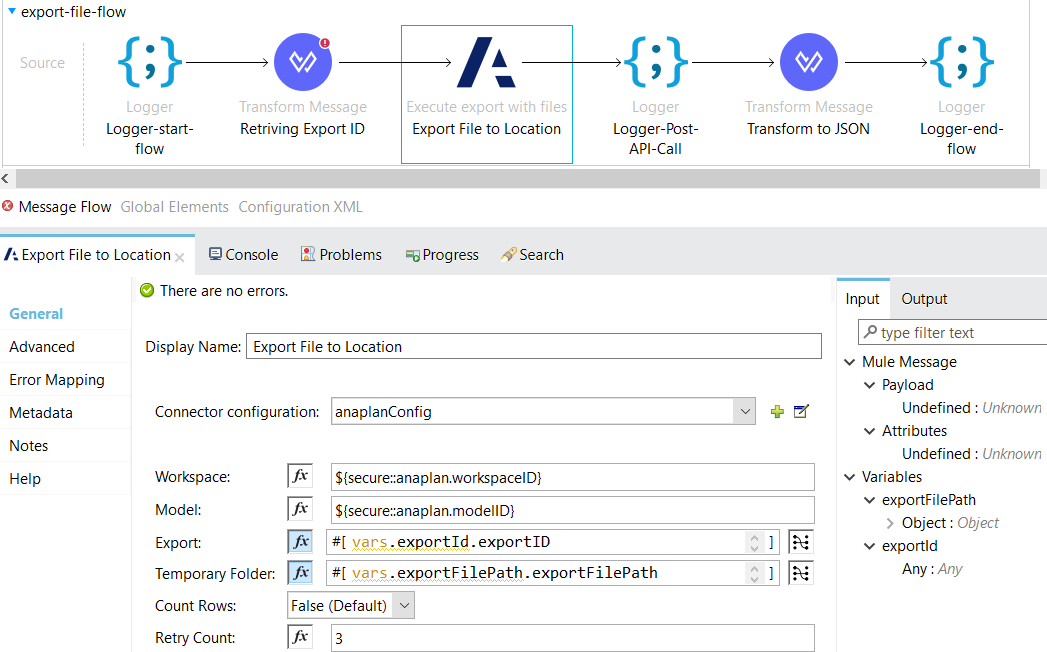This screenshot has width=1047, height=652.
Task: Click the Retry Count value field
Action: pos(572,638)
